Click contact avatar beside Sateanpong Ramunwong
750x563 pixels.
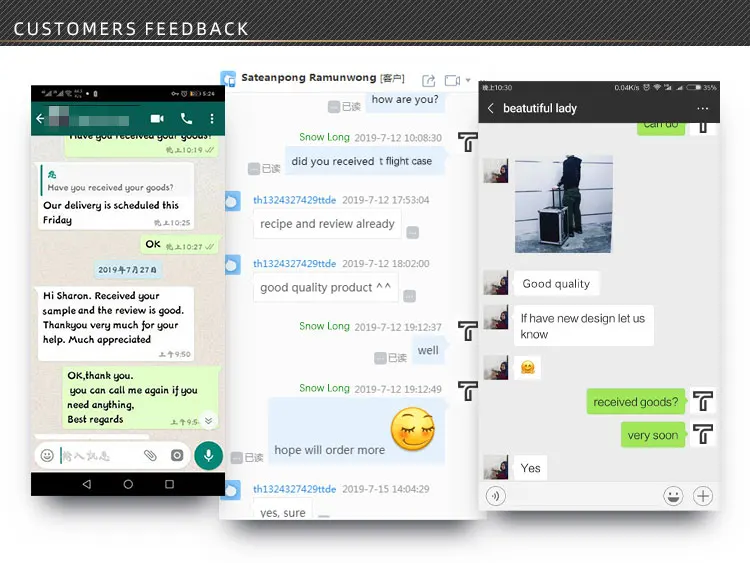coord(228,79)
